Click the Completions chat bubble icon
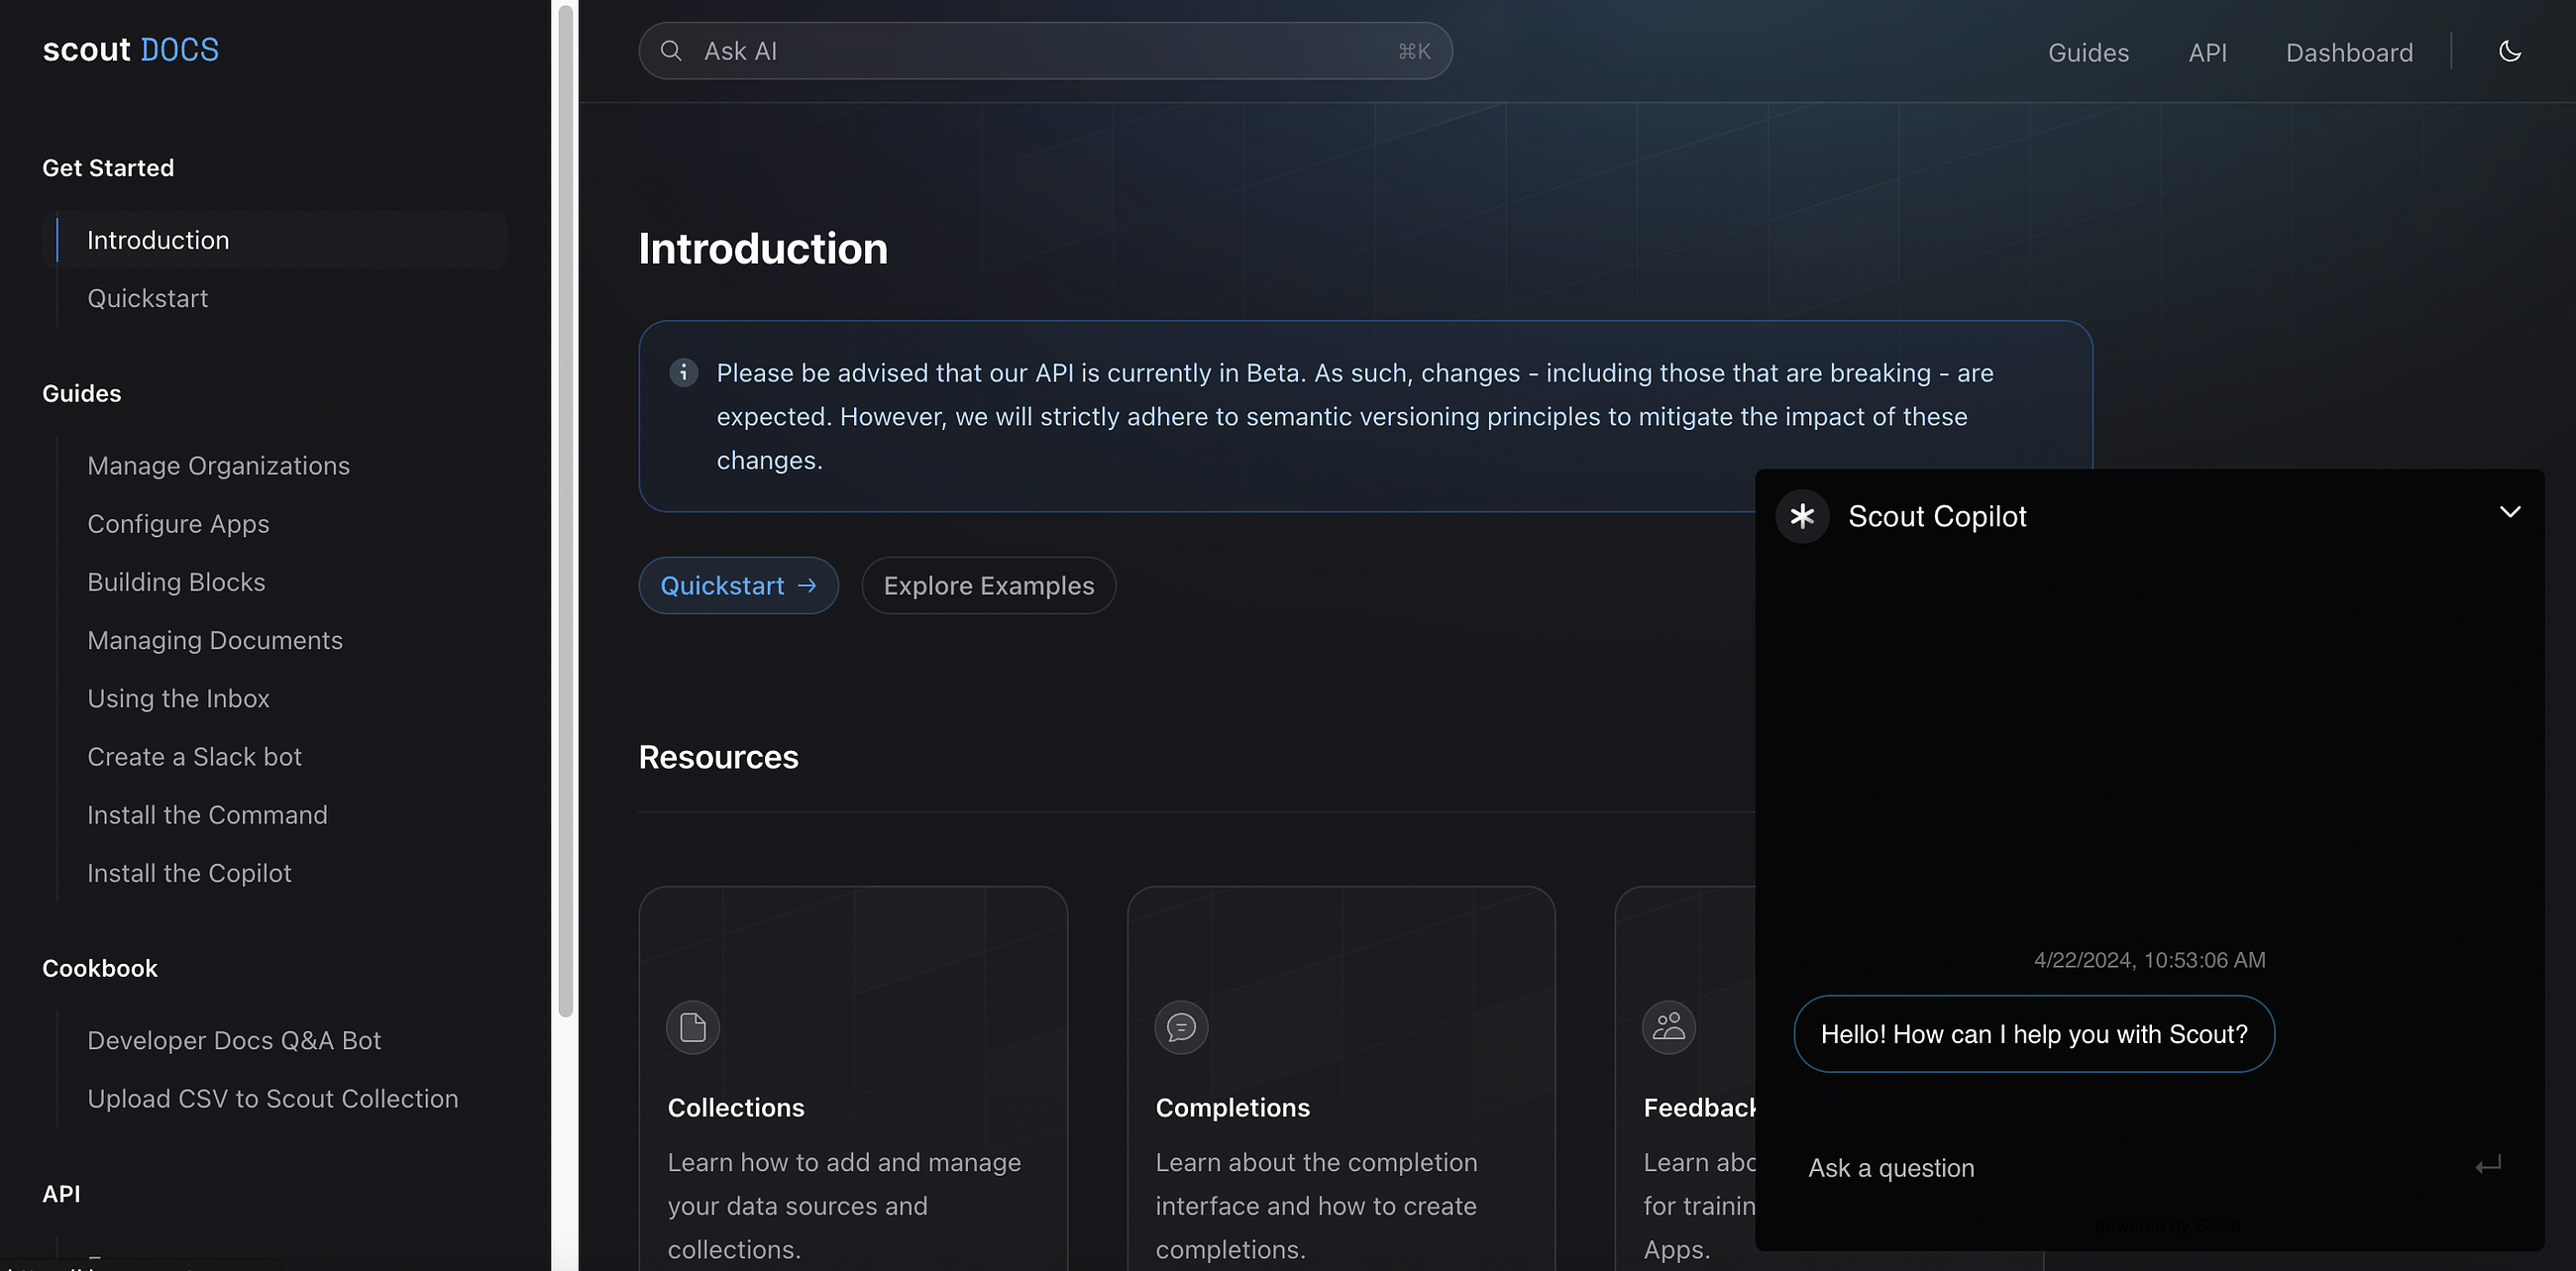Viewport: 2576px width, 1271px height. 1181,1026
